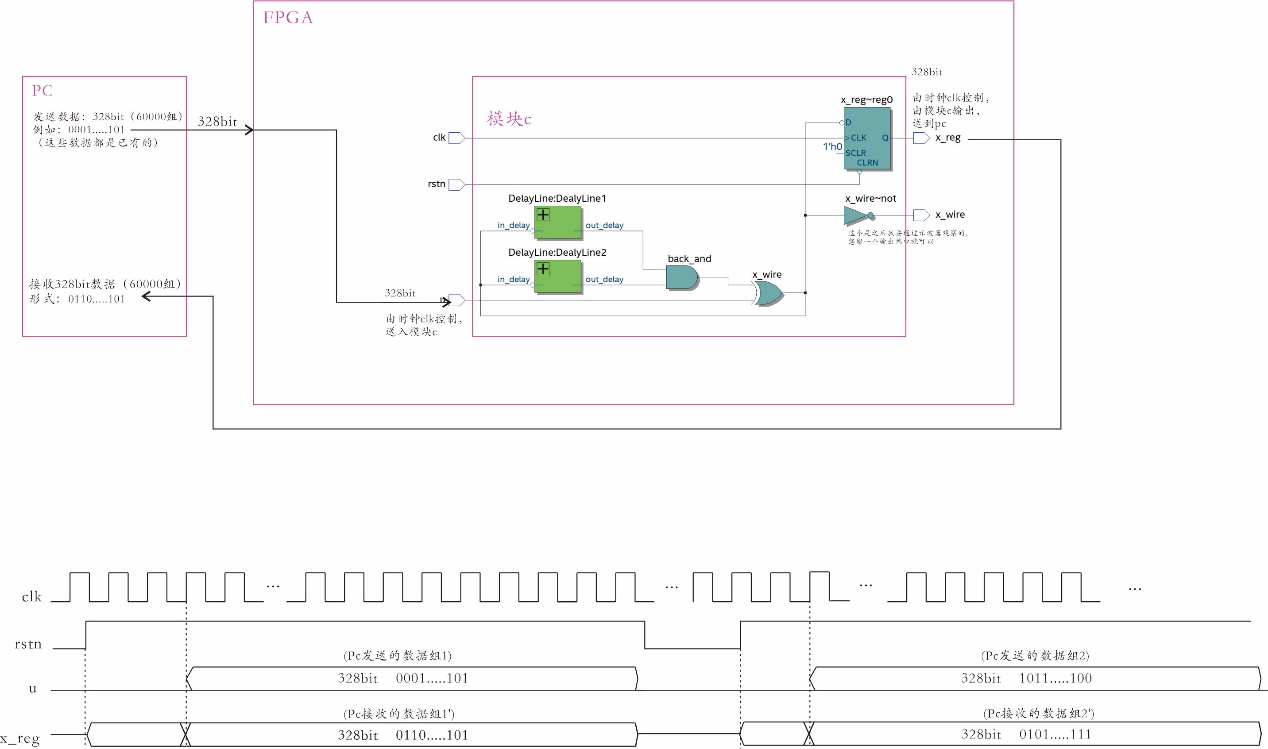Viewport: 1268px width, 749px height.
Task: Click the out_delay pin of DealyLine2
Action: pyautogui.click(x=605, y=279)
